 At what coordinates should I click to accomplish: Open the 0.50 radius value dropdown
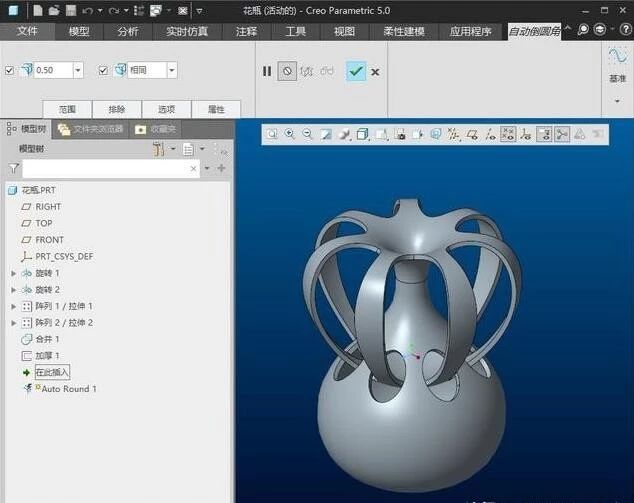click(x=78, y=70)
